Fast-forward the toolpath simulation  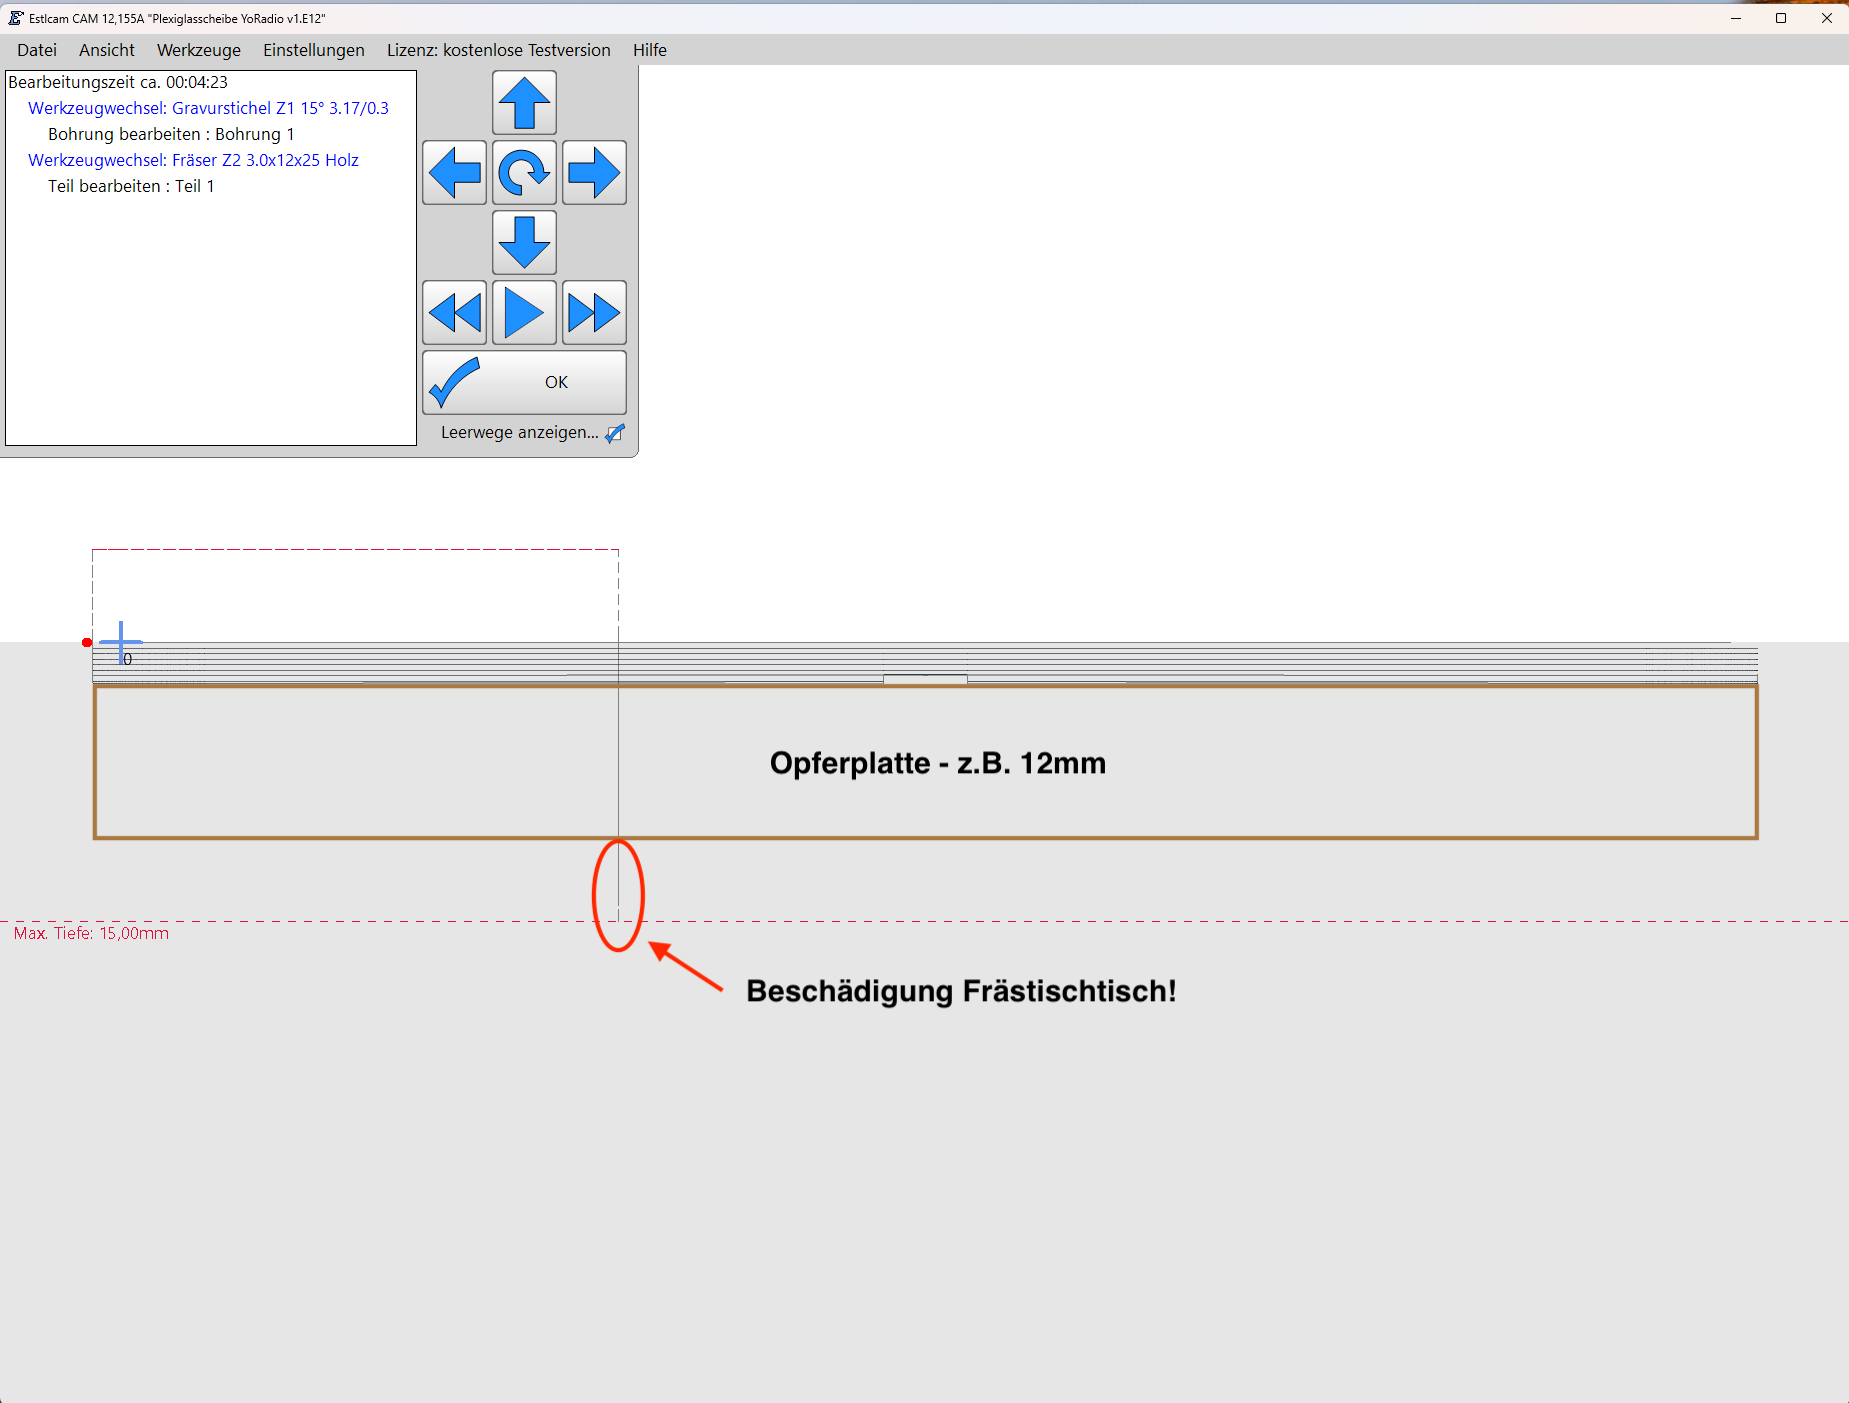coord(594,313)
